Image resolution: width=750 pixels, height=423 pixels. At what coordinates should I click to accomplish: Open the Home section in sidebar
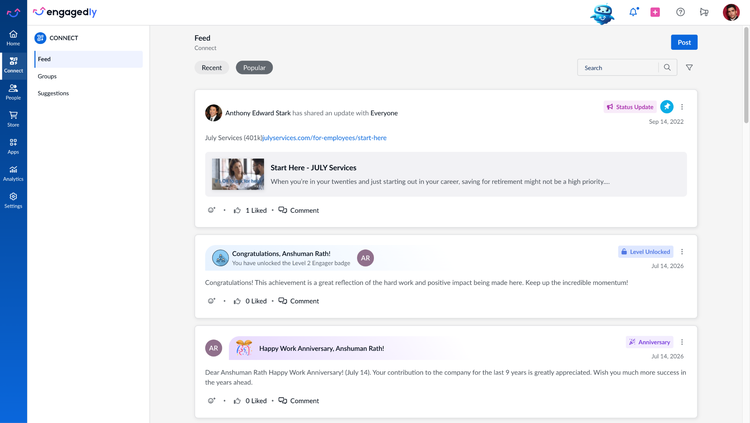point(13,38)
